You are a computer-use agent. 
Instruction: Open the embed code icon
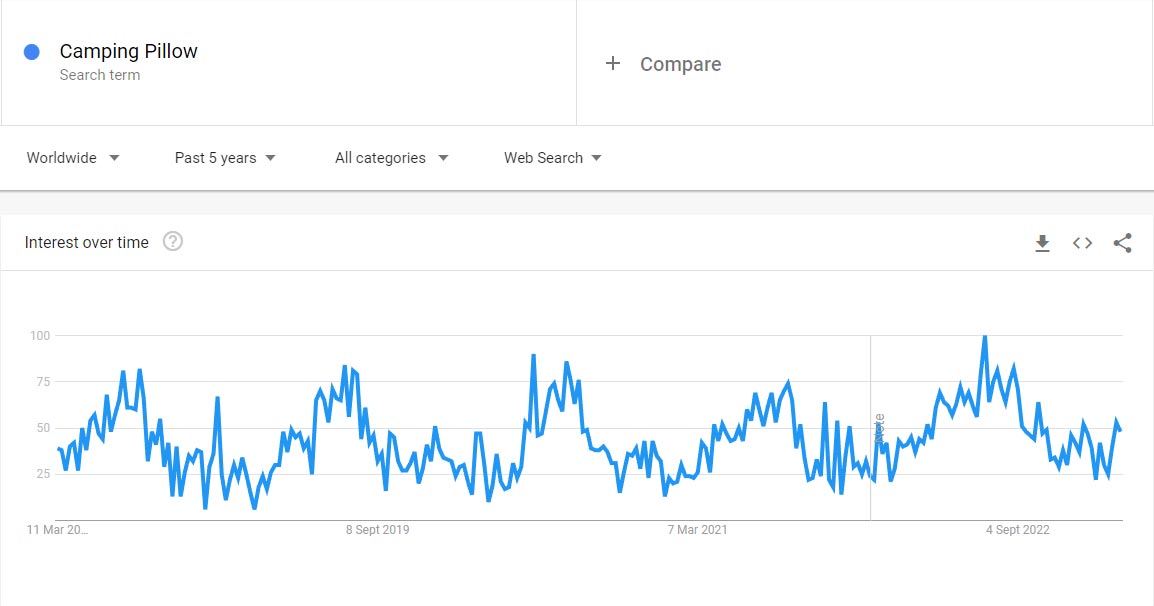tap(1082, 243)
